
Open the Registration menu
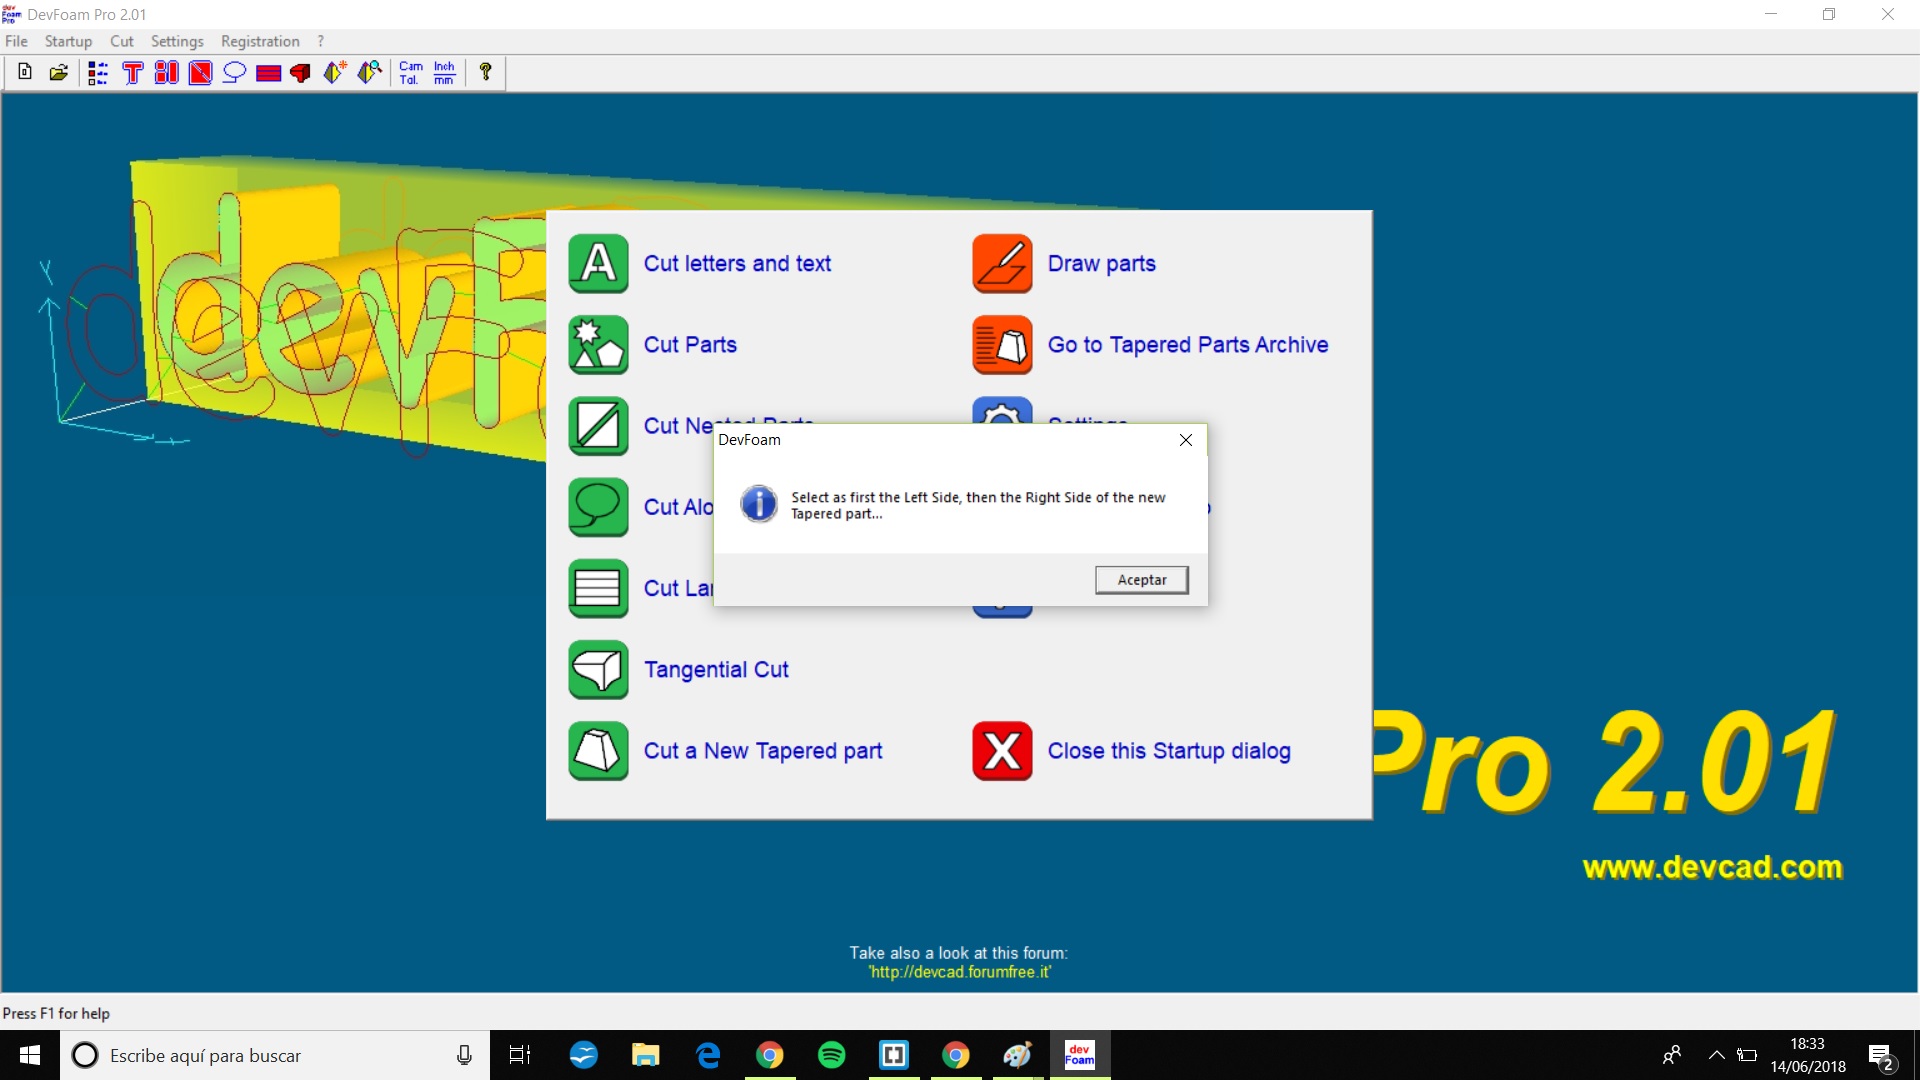click(x=260, y=41)
